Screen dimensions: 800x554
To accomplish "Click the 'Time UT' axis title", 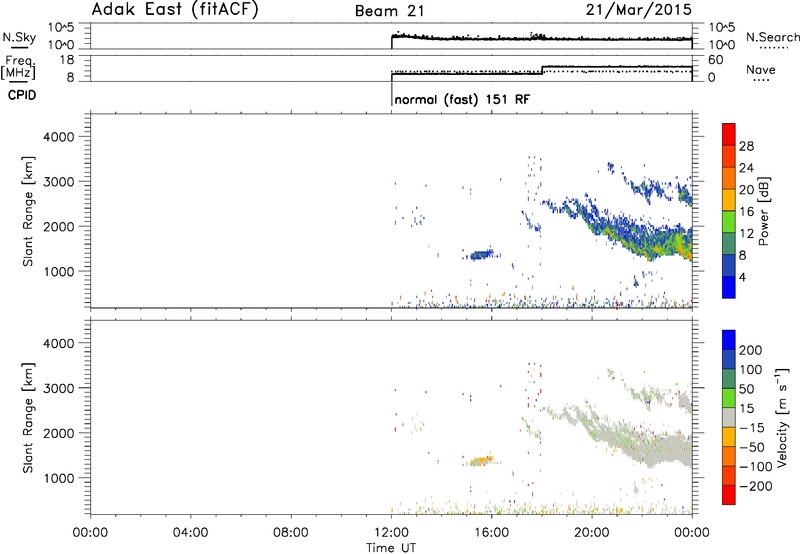I will [391, 548].
